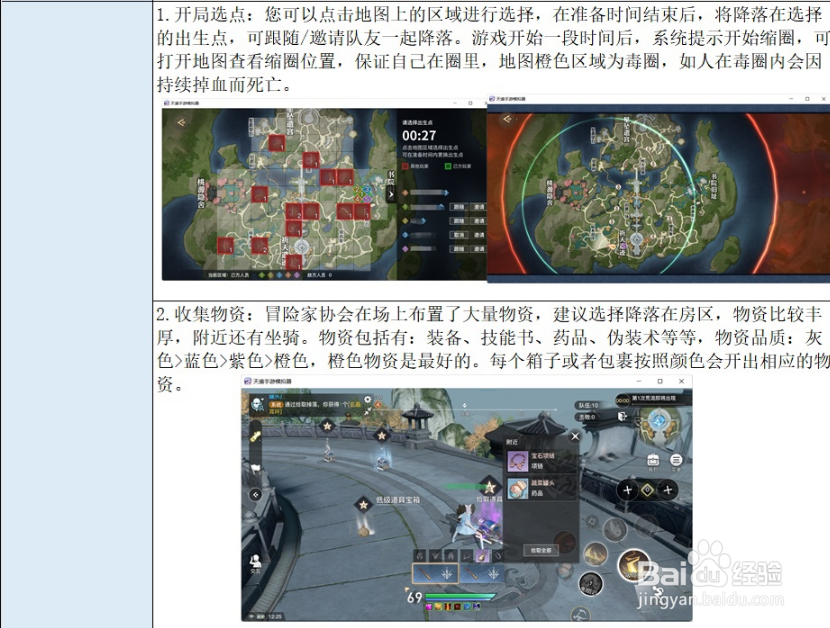Click the green 己方玩家 legend square
Screen dimensions: 830x628
[448, 166]
